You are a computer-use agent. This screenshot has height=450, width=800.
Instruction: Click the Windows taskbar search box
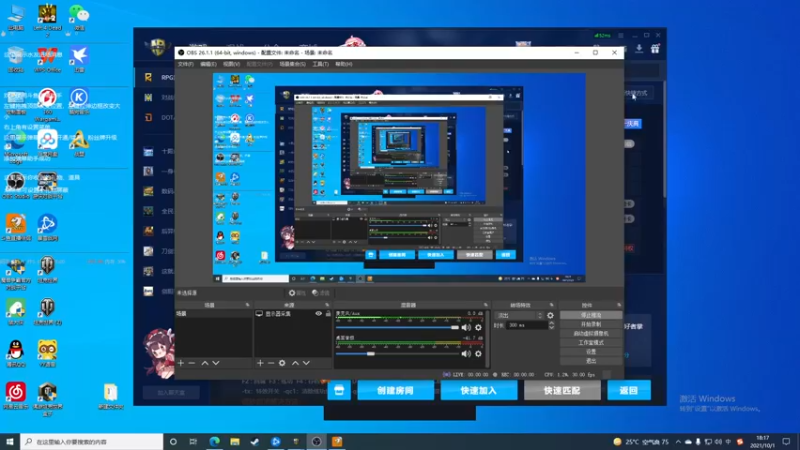coord(92,441)
